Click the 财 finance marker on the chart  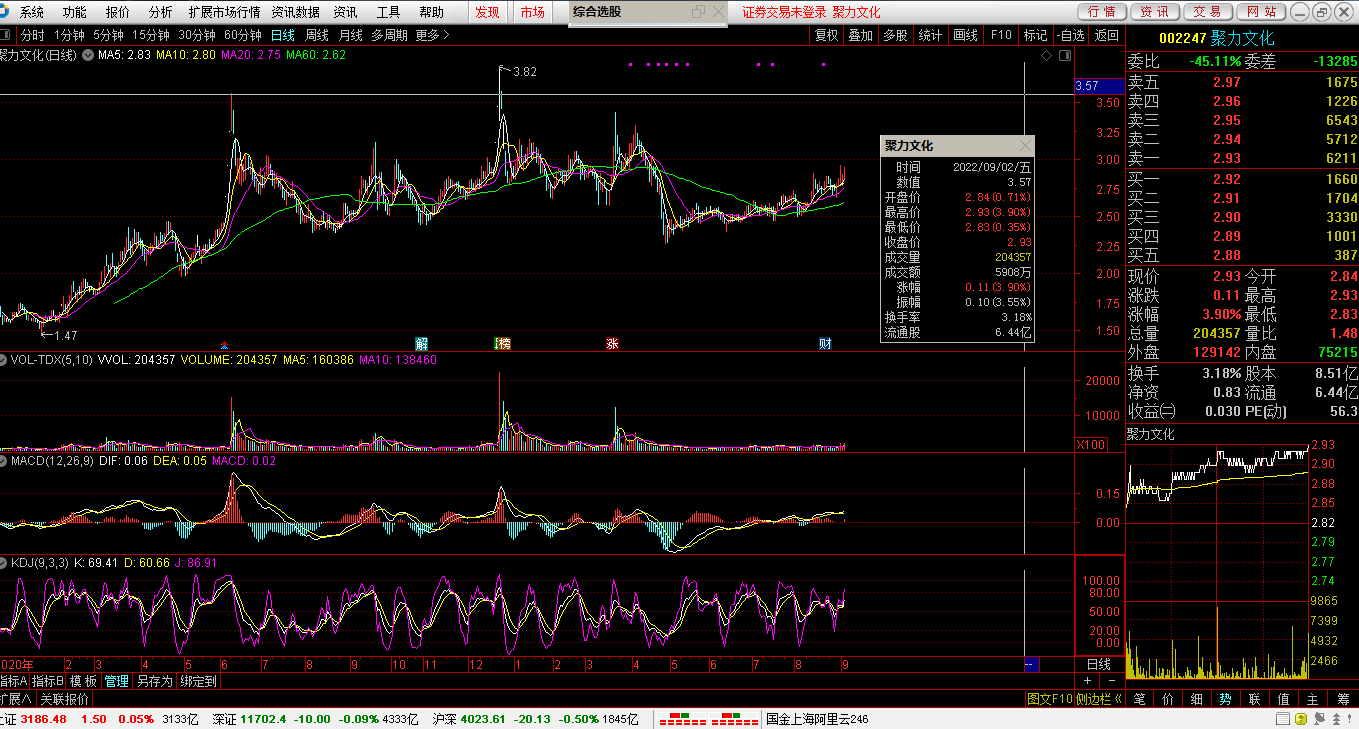[825, 344]
